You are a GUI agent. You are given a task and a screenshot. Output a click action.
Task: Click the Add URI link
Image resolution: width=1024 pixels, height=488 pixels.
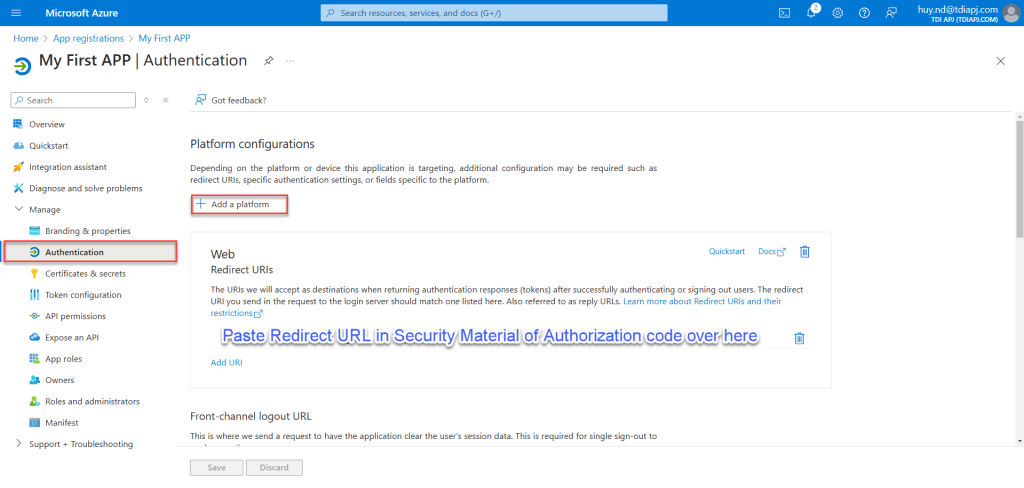click(226, 362)
